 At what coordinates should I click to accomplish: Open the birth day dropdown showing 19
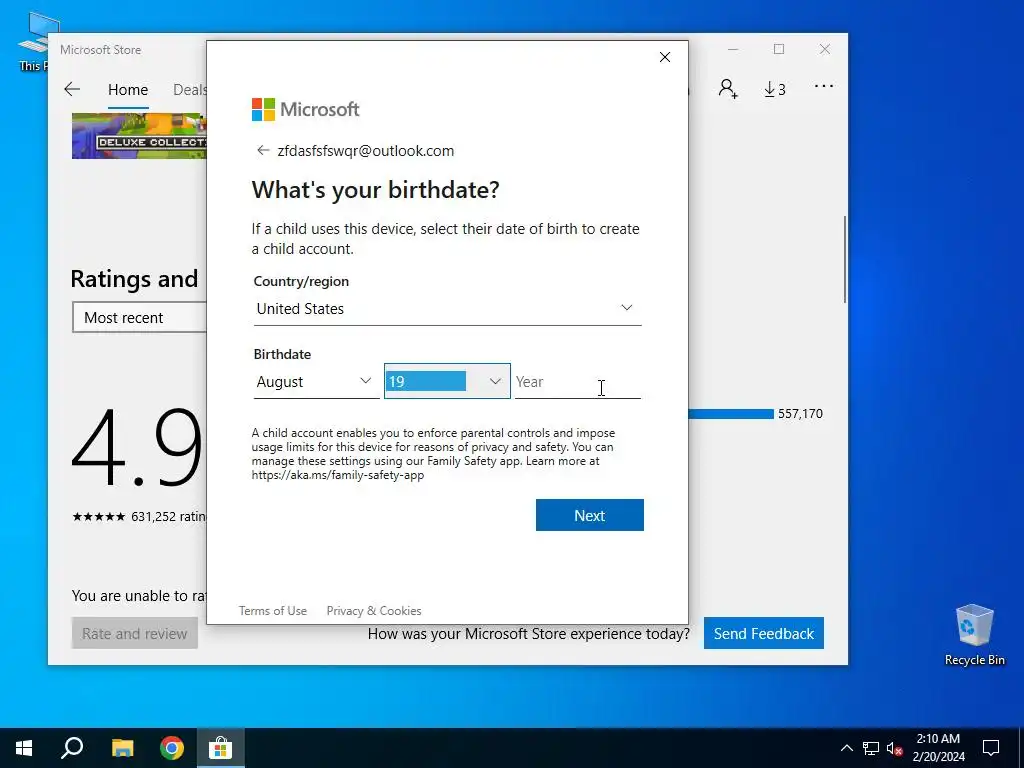tap(447, 381)
